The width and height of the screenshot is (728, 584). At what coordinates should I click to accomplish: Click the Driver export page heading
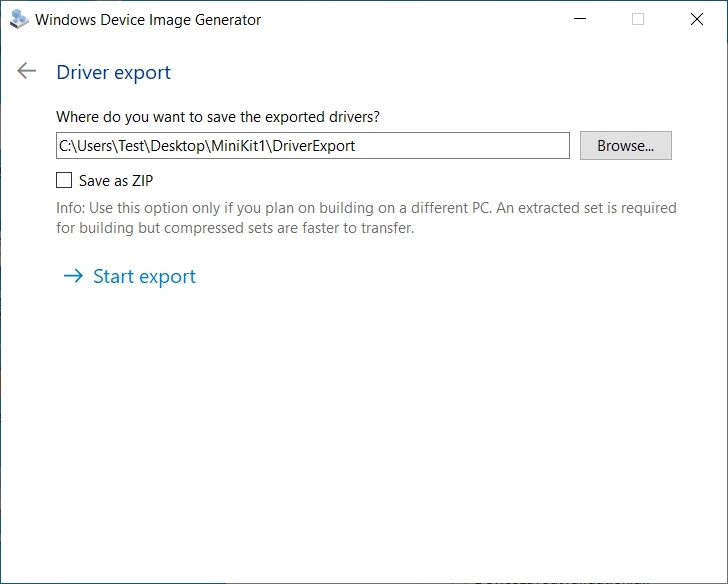(x=113, y=72)
